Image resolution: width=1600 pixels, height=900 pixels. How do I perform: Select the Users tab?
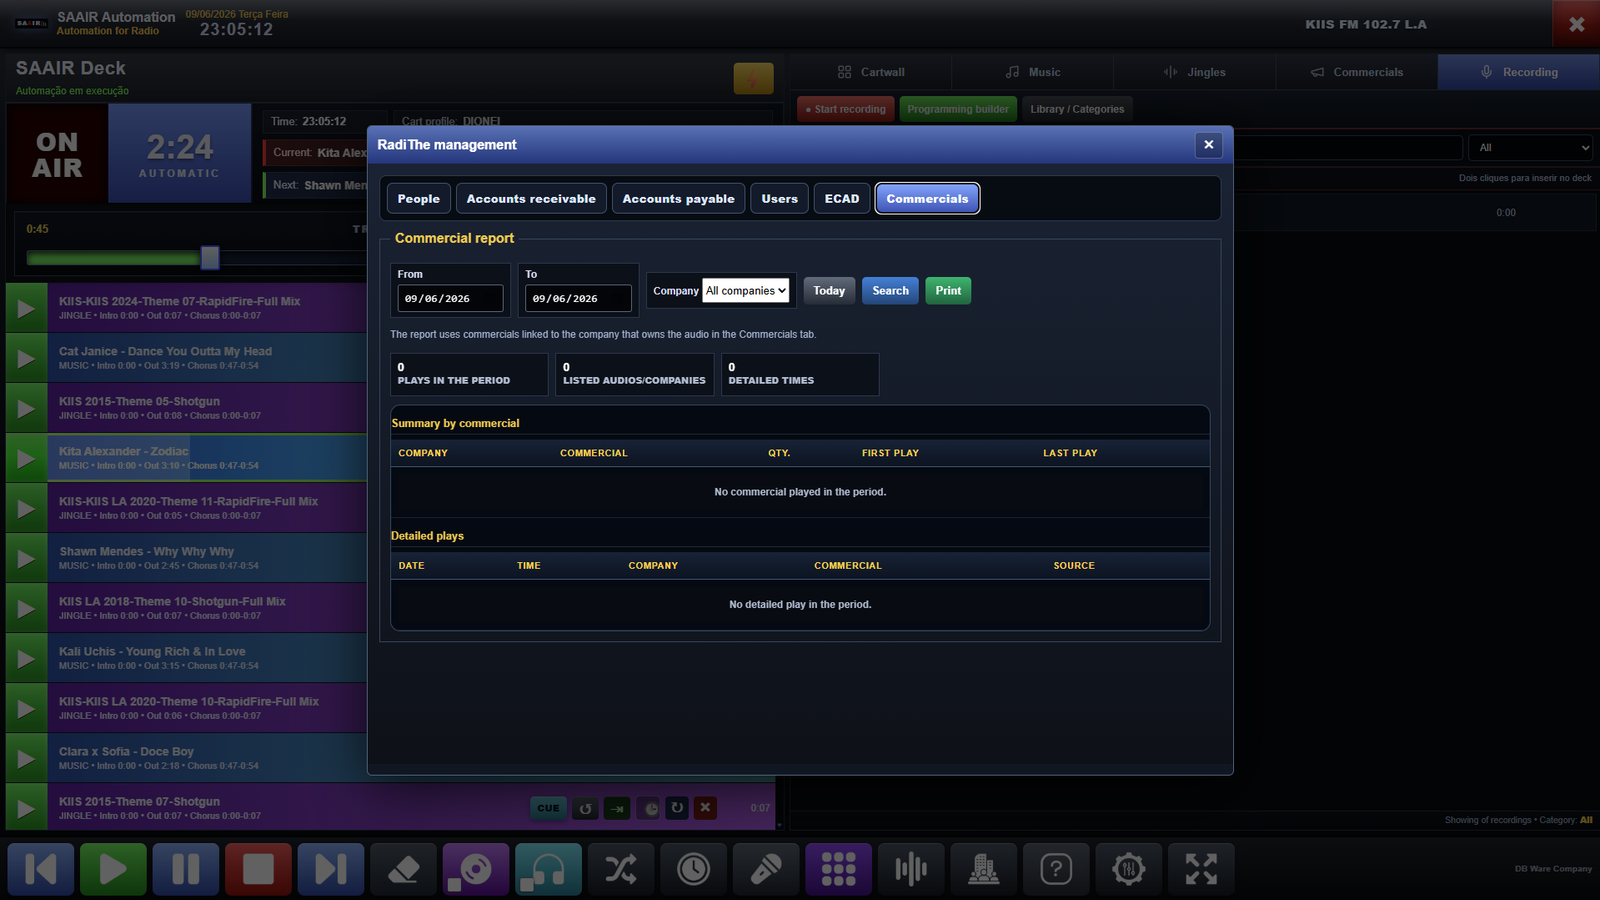pyautogui.click(x=780, y=199)
